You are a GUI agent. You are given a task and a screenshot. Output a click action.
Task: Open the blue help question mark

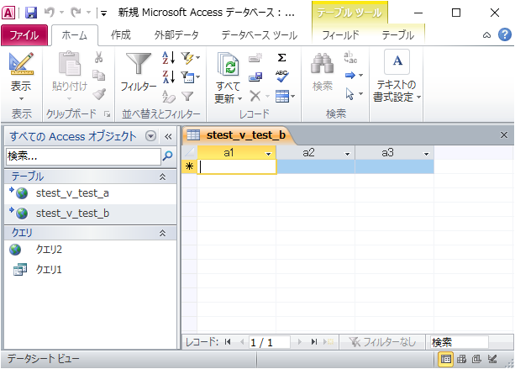[505, 34]
